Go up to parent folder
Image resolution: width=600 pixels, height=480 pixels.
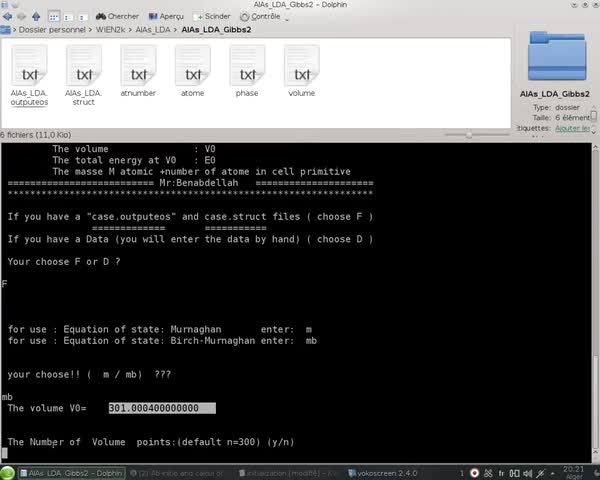tap(36, 16)
